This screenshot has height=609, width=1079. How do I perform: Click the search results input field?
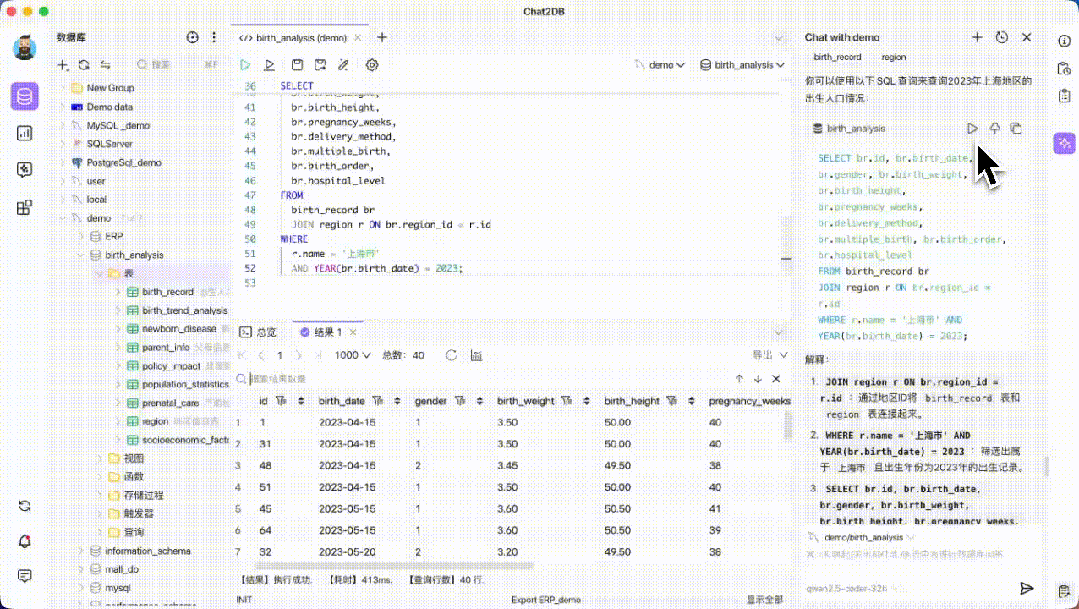[485, 378]
